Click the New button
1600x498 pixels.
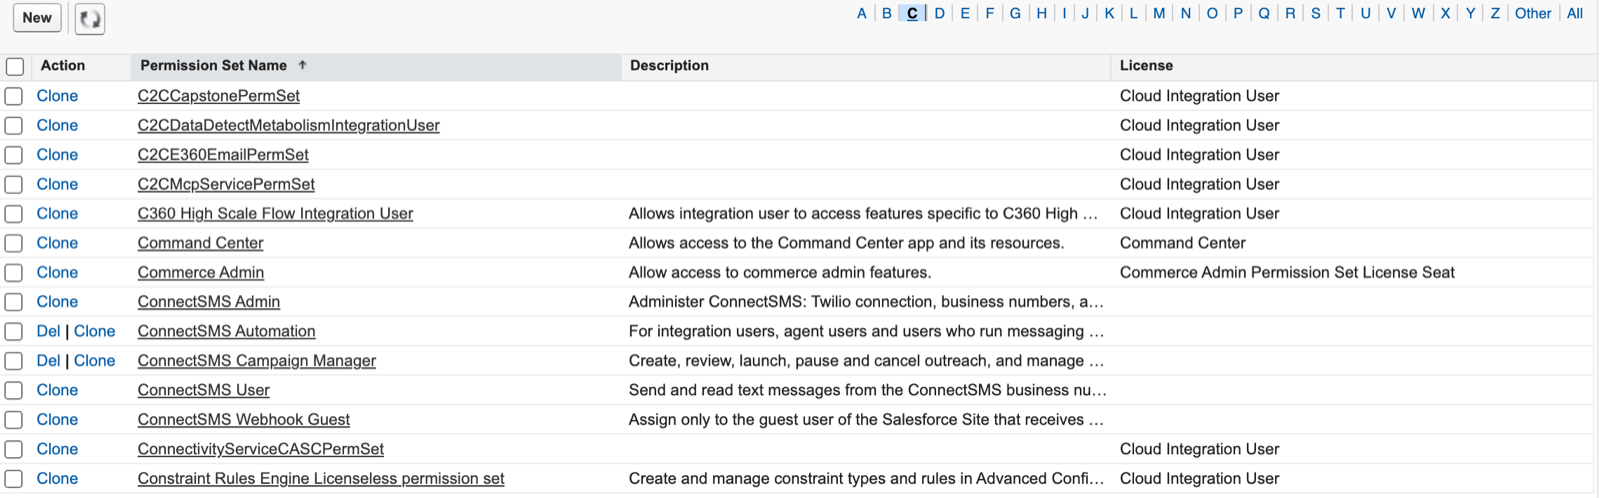coord(37,18)
